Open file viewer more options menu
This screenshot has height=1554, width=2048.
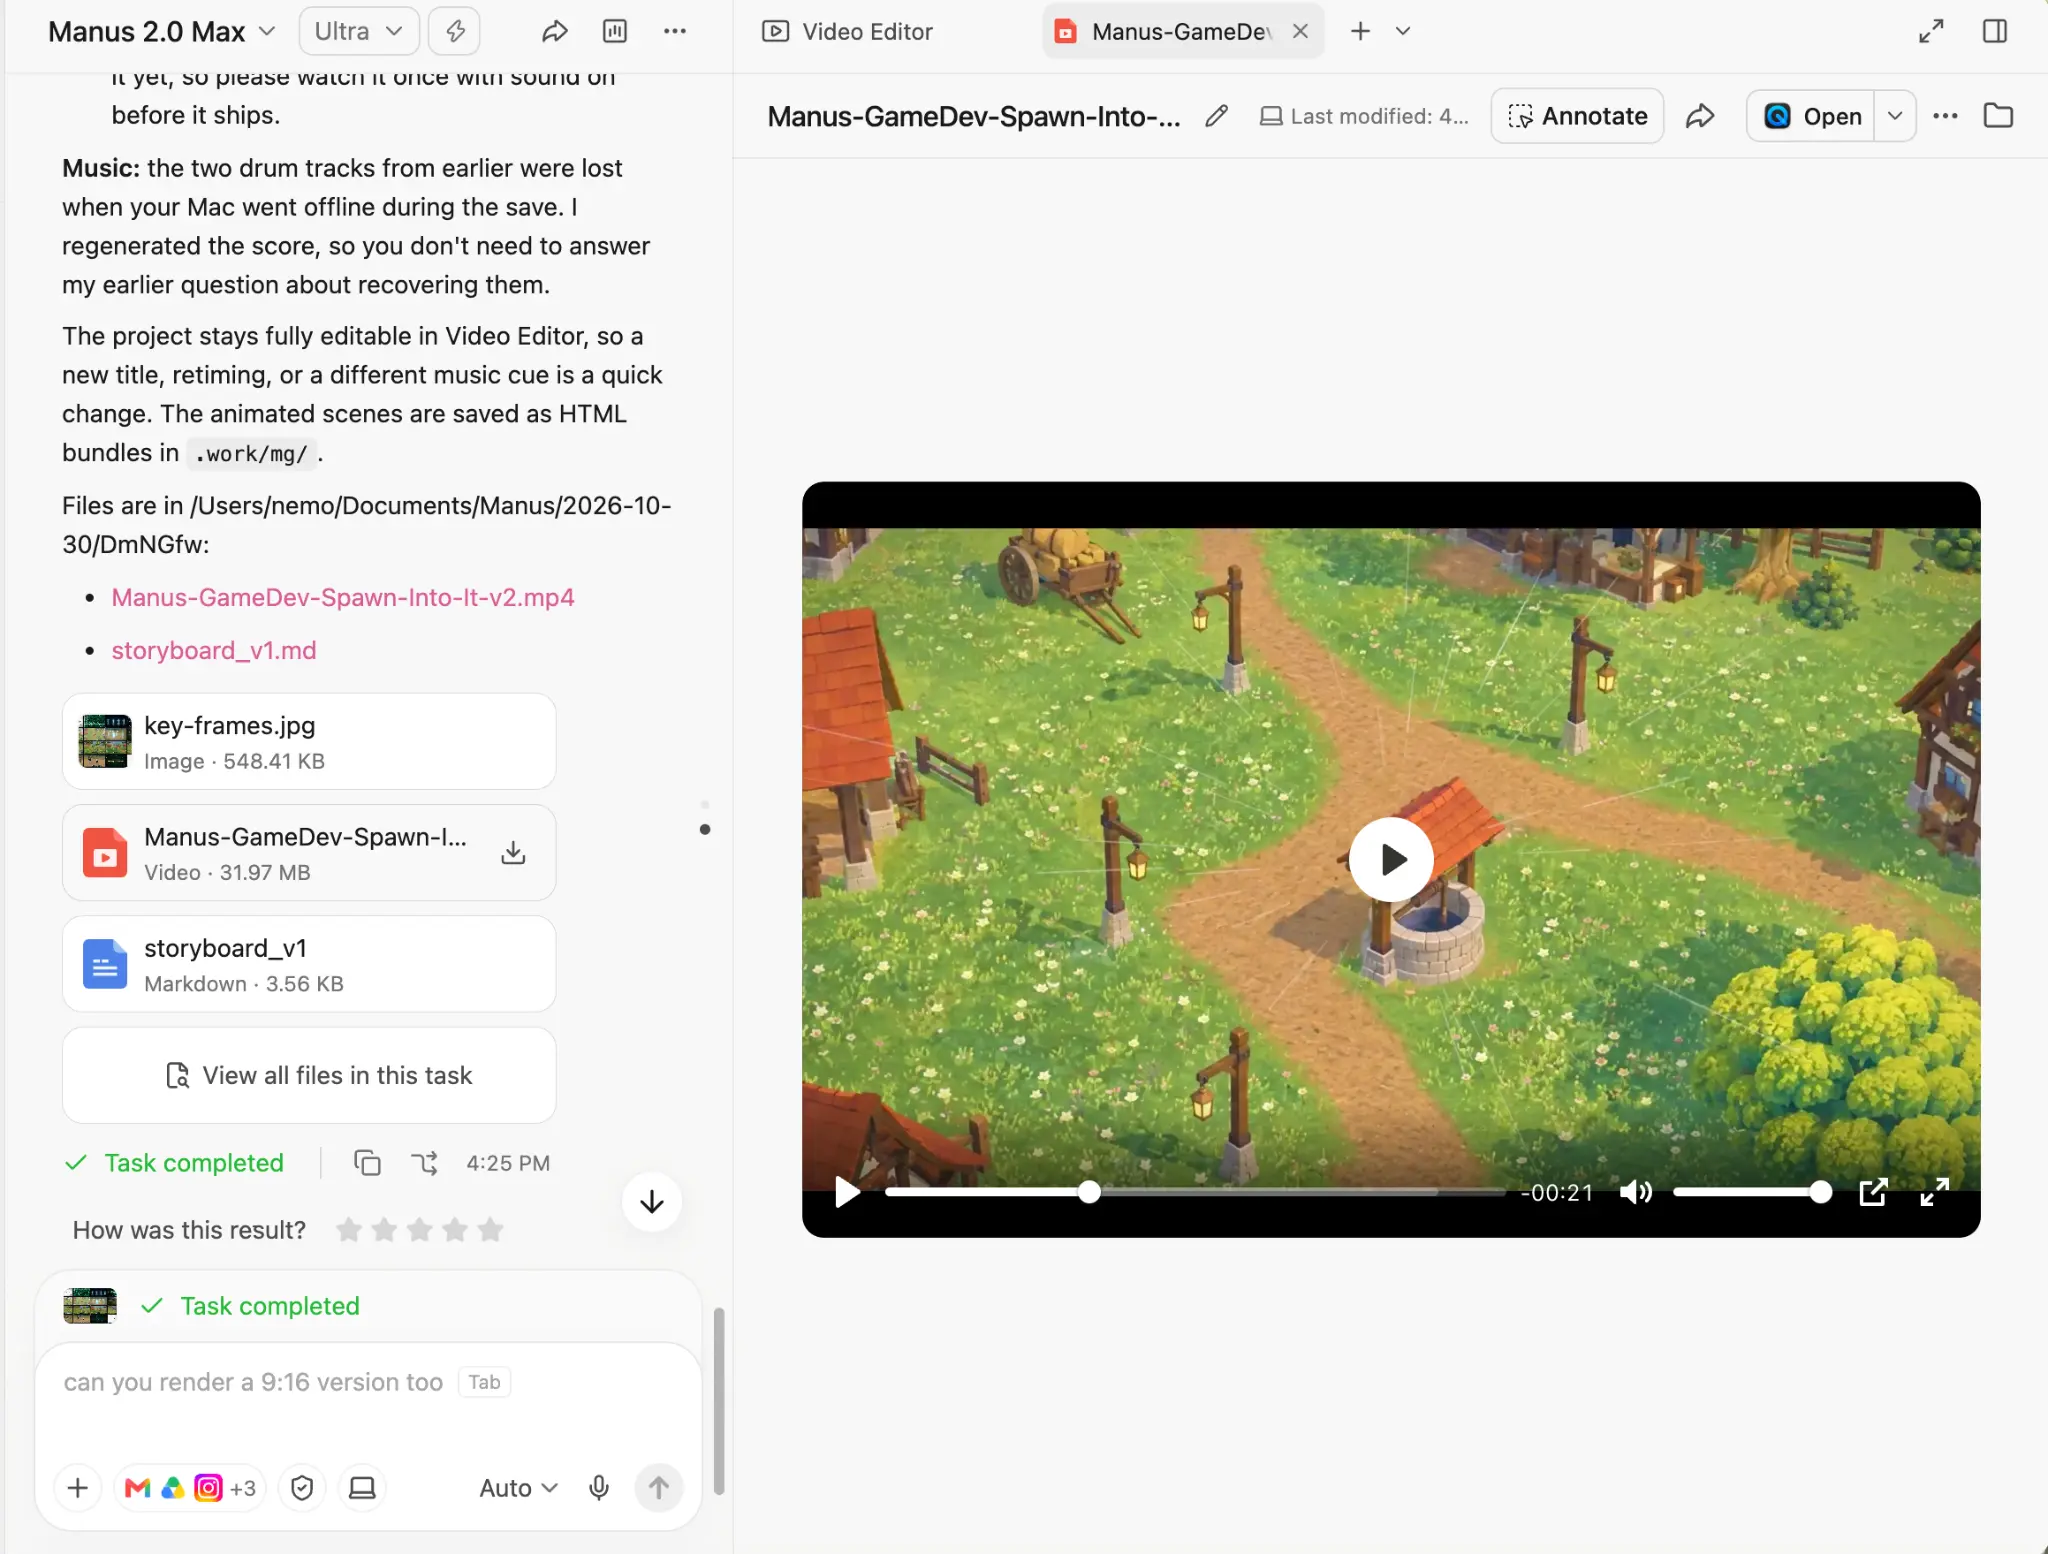[1945, 116]
